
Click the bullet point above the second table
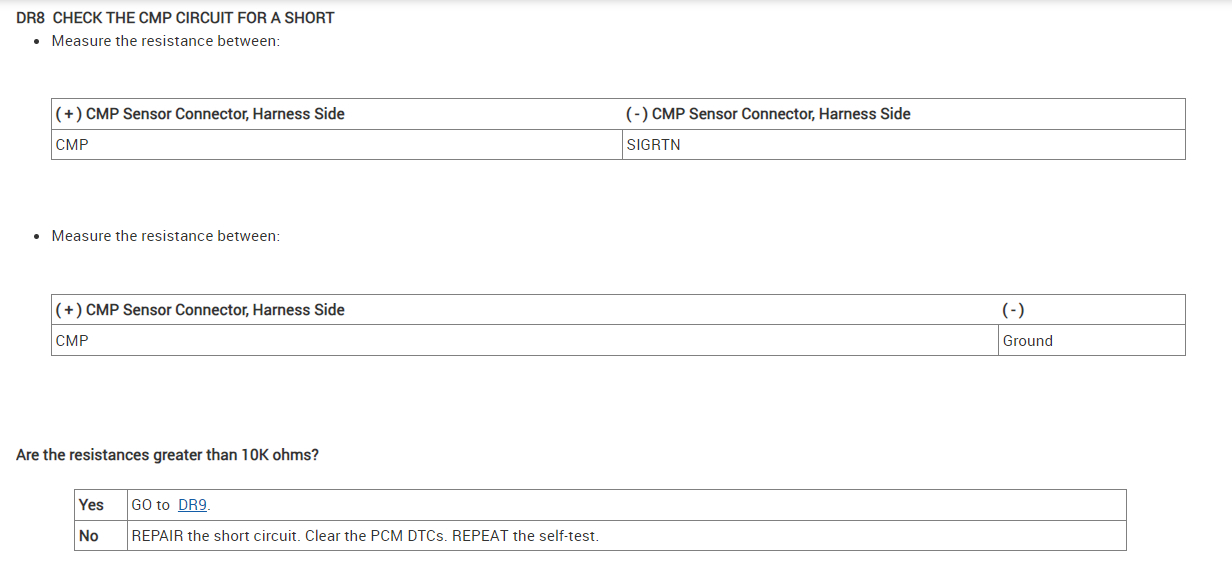point(37,237)
